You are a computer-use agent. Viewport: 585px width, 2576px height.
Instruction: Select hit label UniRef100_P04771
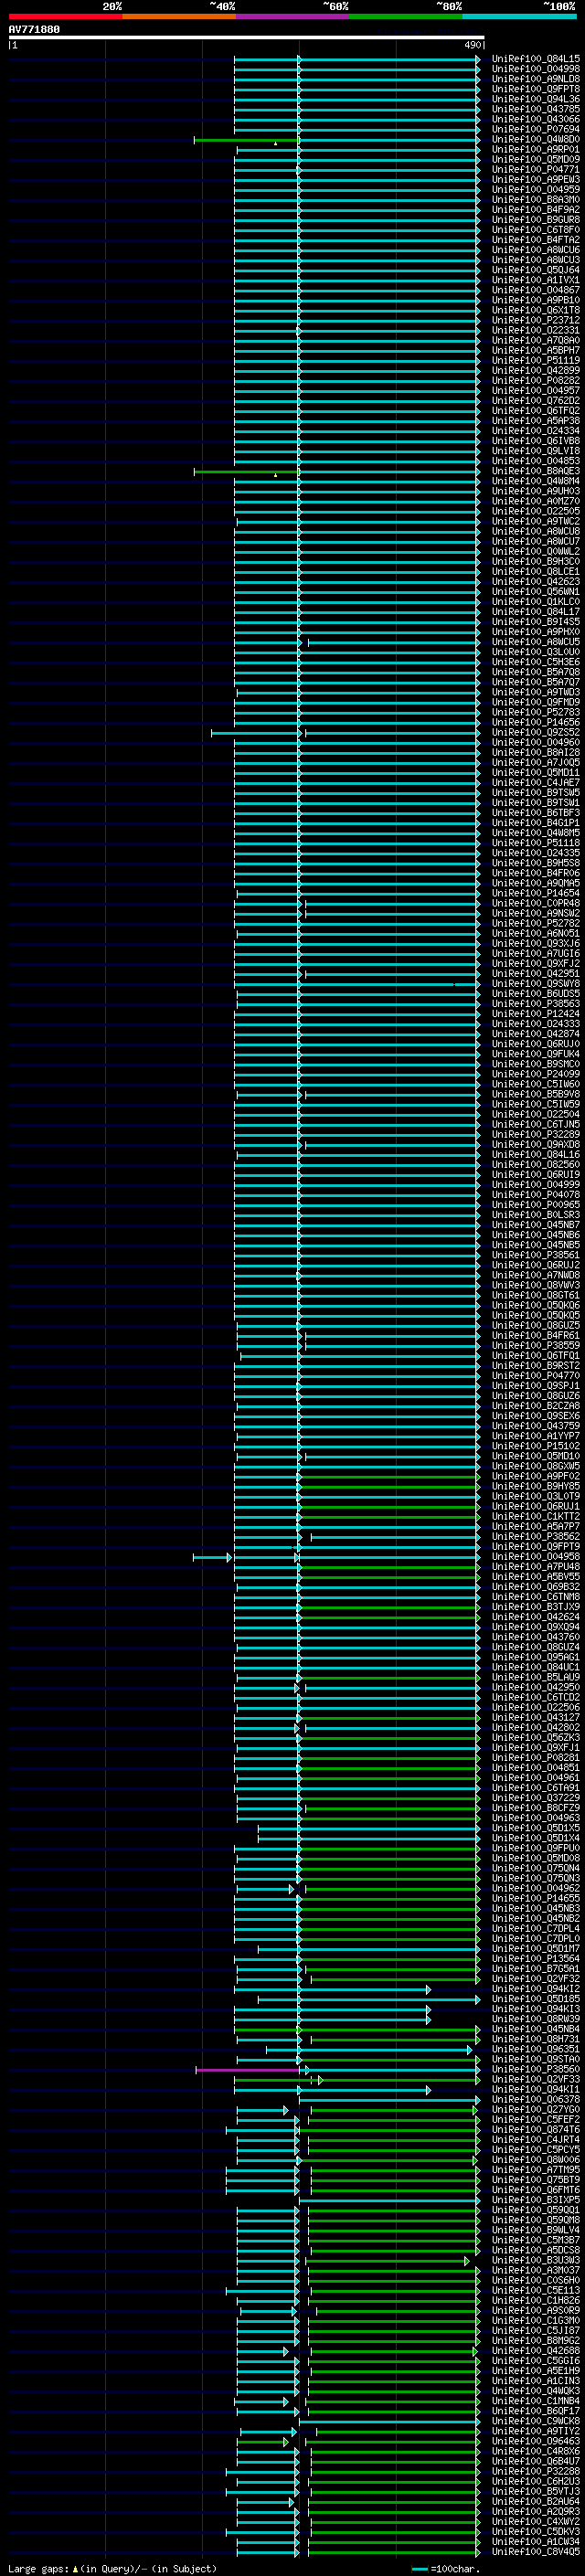click(536, 170)
